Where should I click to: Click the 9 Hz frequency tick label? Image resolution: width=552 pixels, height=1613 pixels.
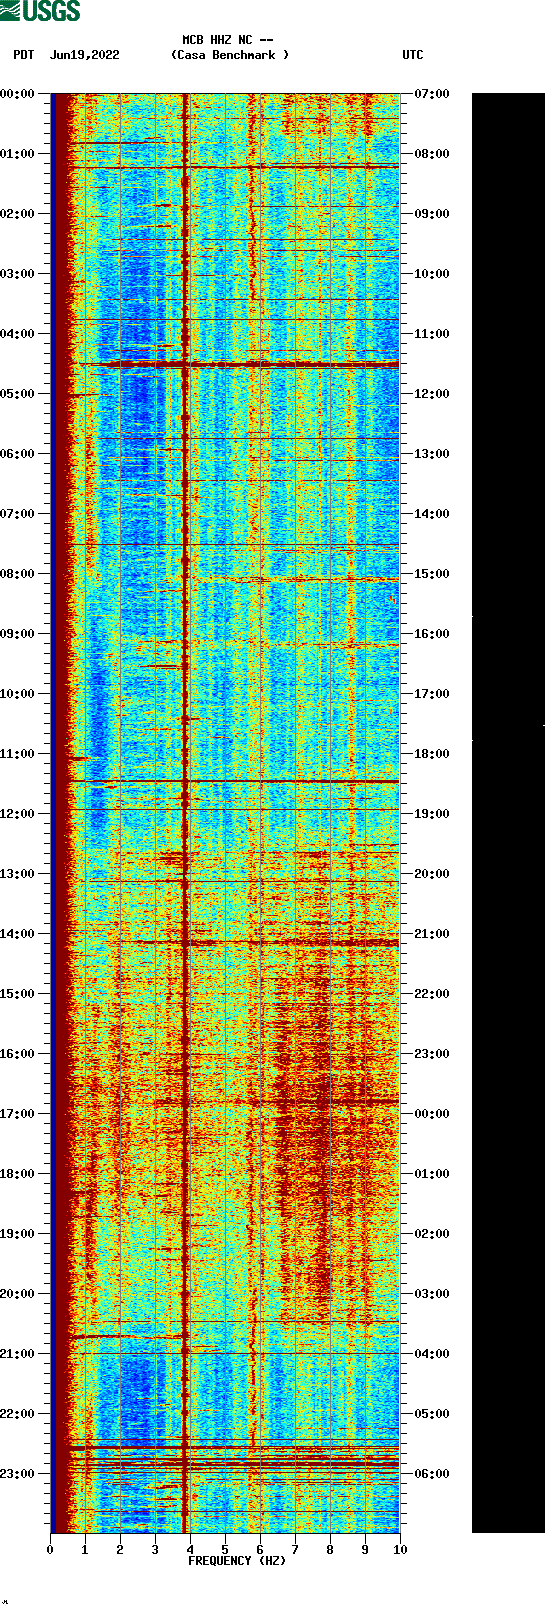click(365, 1550)
